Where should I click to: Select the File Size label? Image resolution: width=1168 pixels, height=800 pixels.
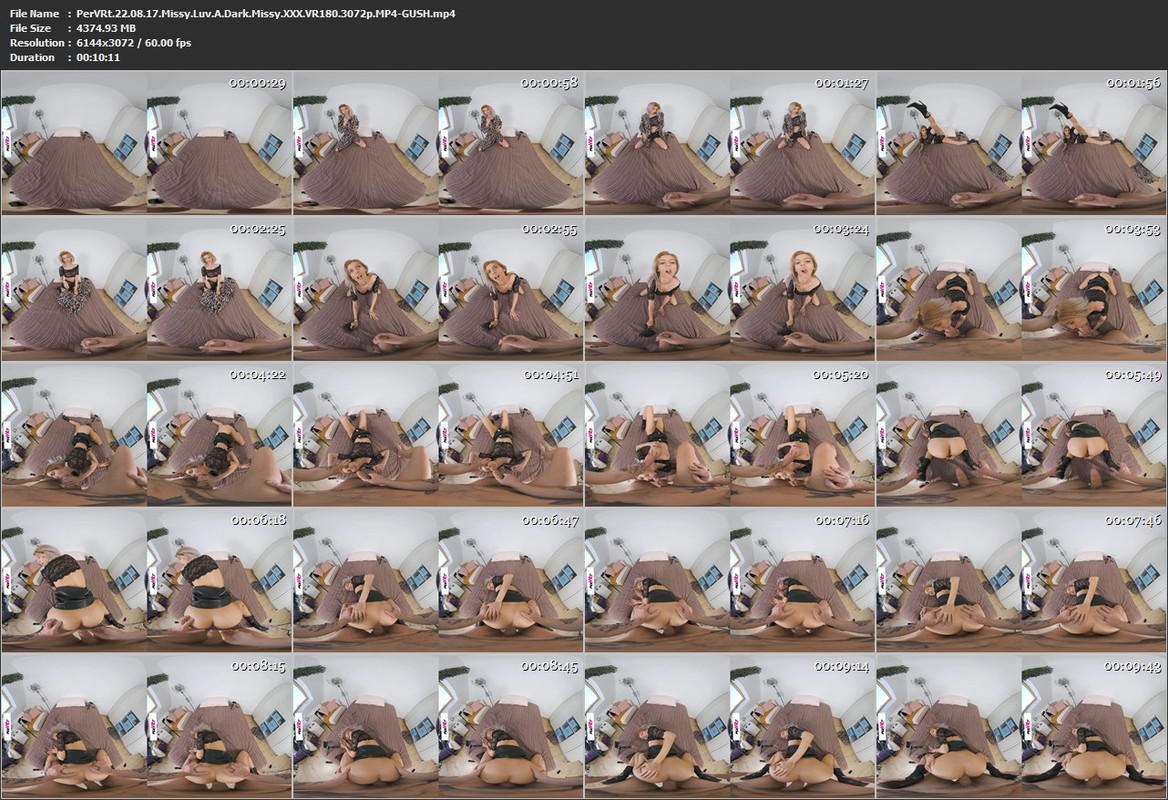pyautogui.click(x=31, y=28)
